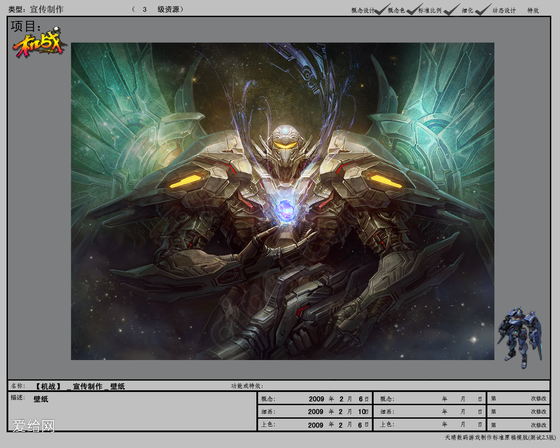Screen dimensions: 560x448
Task: Select the name 【机战】_宣传制作_壁纸
Action: (79, 386)
